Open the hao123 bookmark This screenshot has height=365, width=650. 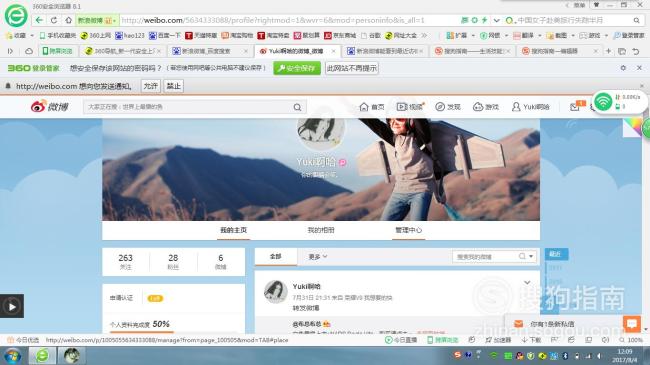pyautogui.click(x=130, y=36)
